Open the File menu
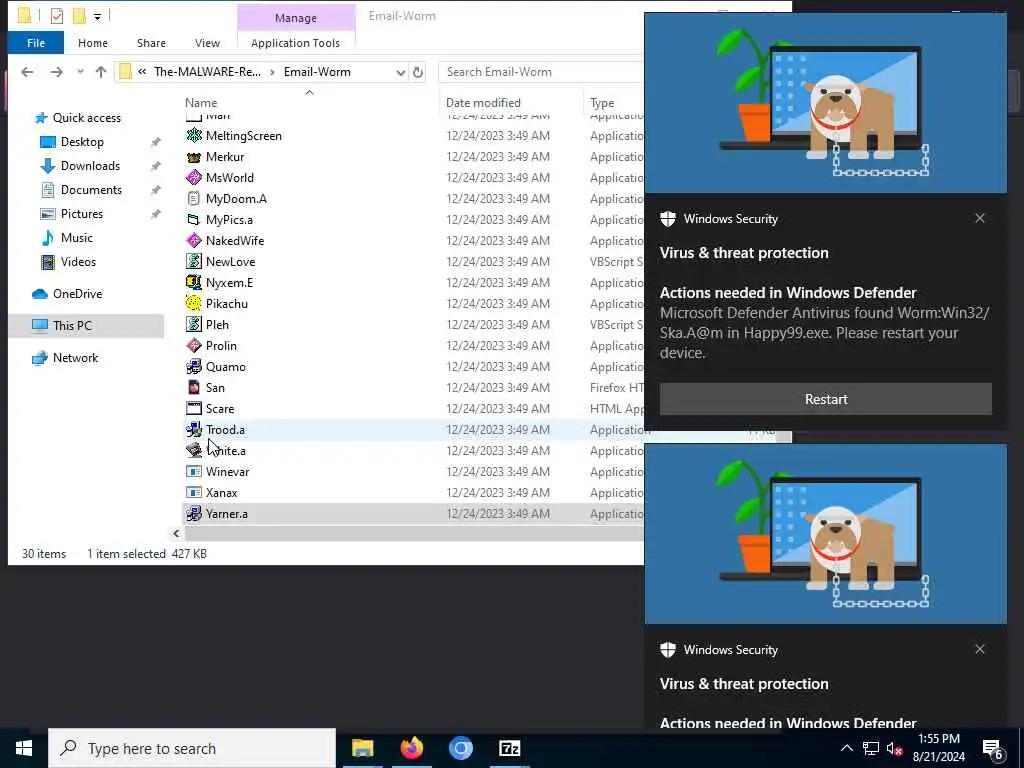 (x=36, y=42)
